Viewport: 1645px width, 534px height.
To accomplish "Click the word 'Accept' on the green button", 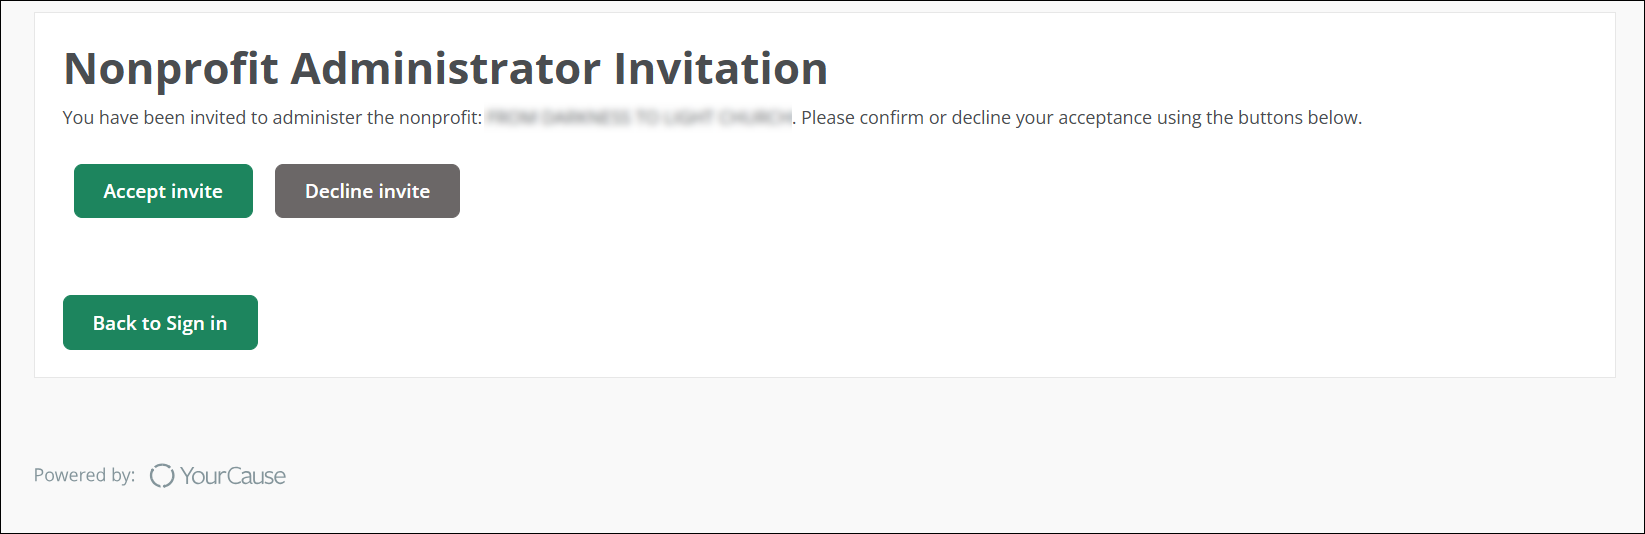I will pos(134,191).
